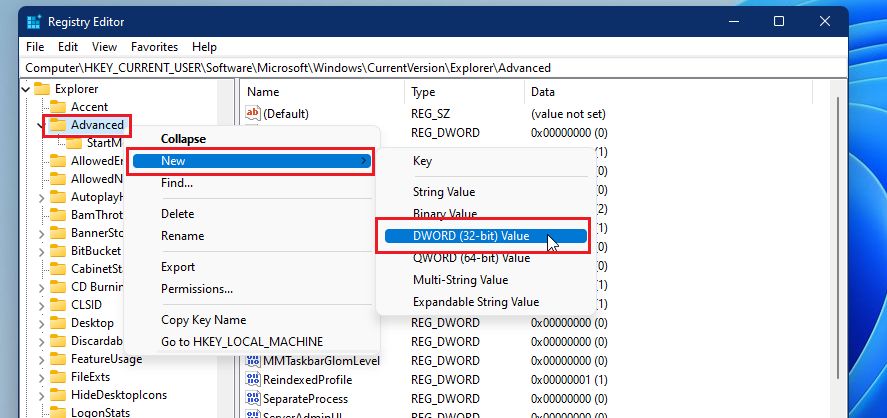
Task: Click the SeparateProcess DWORD icon
Action: 253,399
